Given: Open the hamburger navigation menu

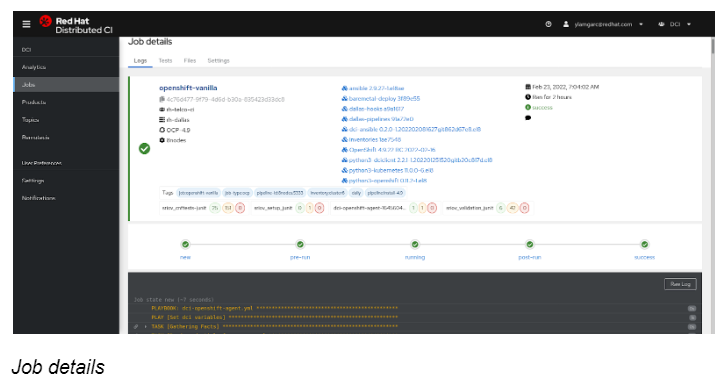Looking at the screenshot, I should [x=27, y=24].
